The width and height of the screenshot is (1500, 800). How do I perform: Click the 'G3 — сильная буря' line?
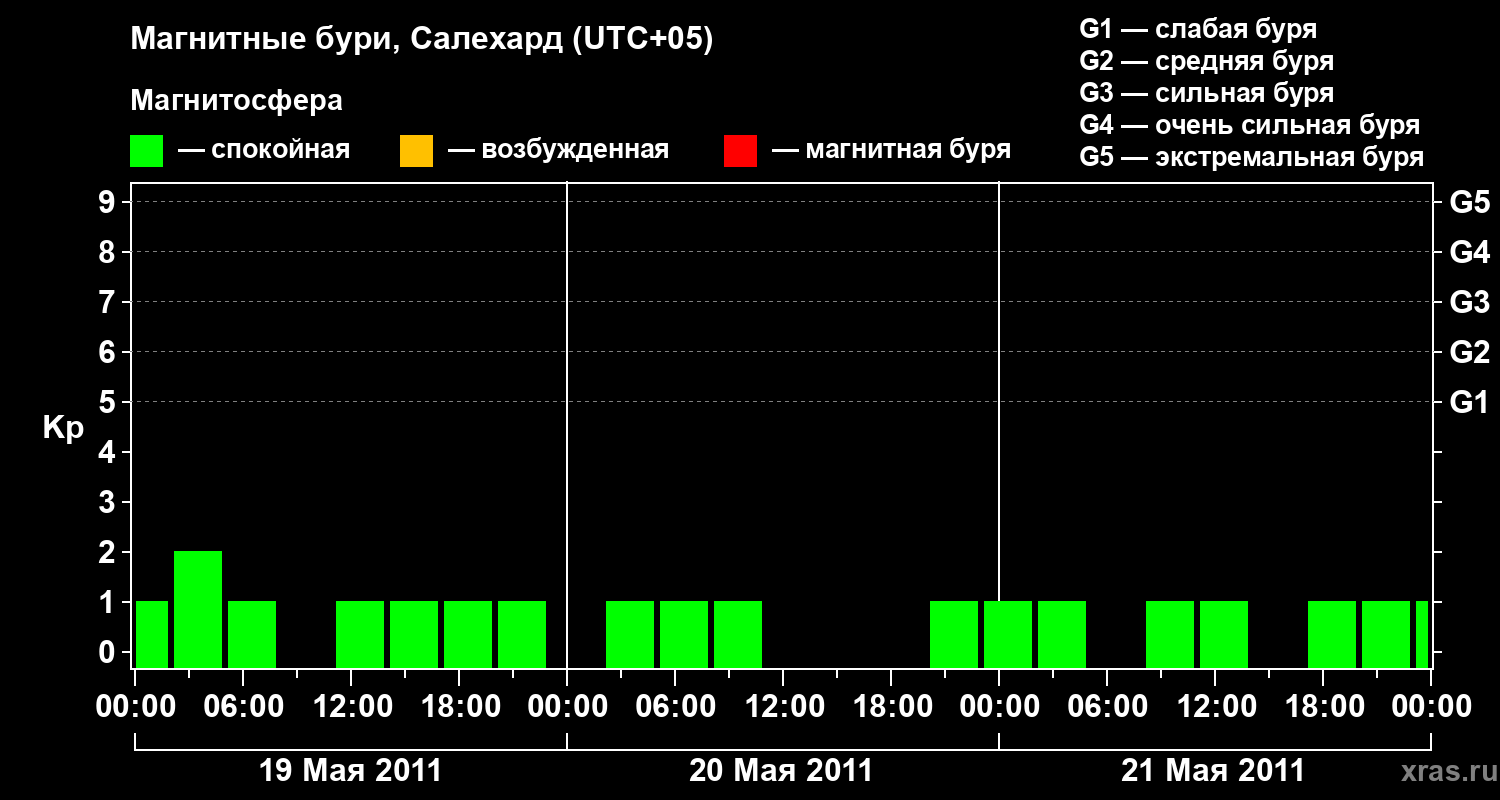pyautogui.click(x=1207, y=93)
